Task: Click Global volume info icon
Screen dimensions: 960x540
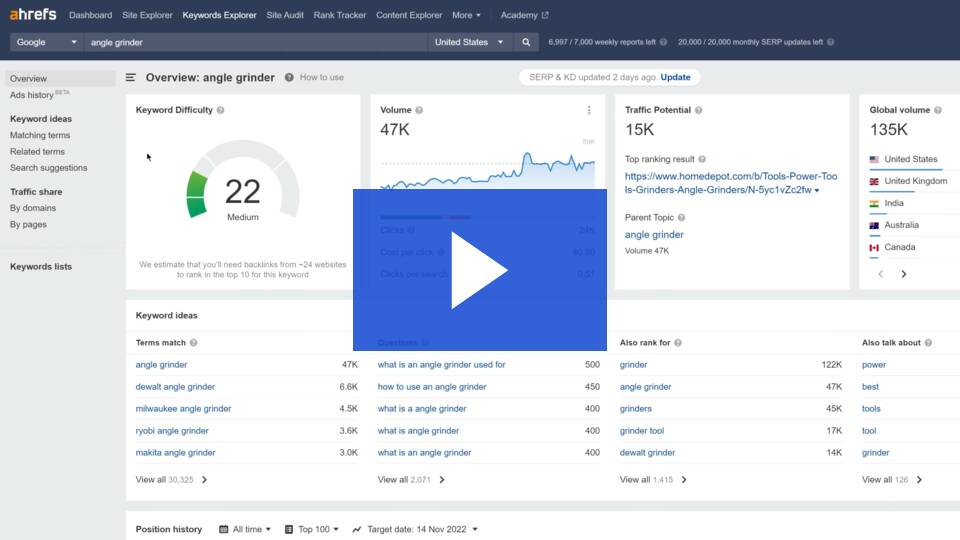Action: [937, 110]
